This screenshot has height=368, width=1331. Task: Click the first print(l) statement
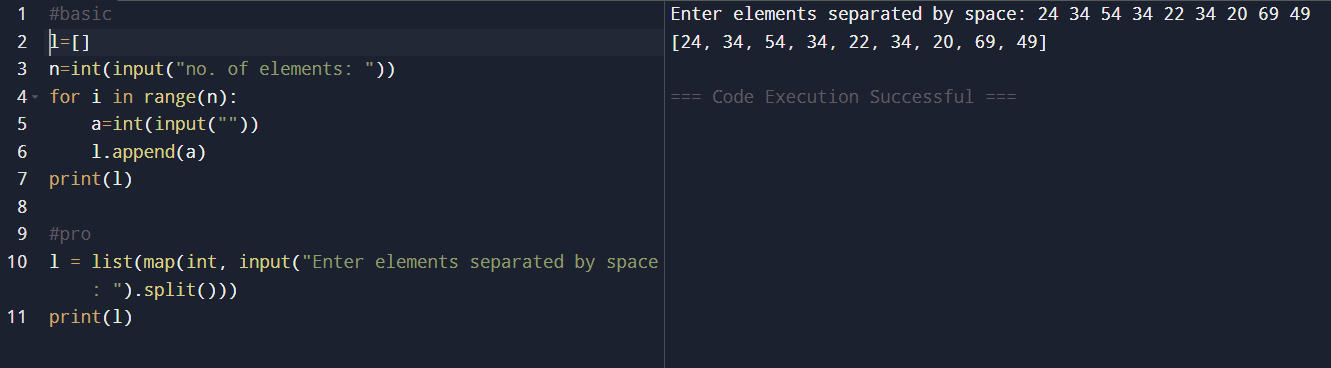coord(91,180)
